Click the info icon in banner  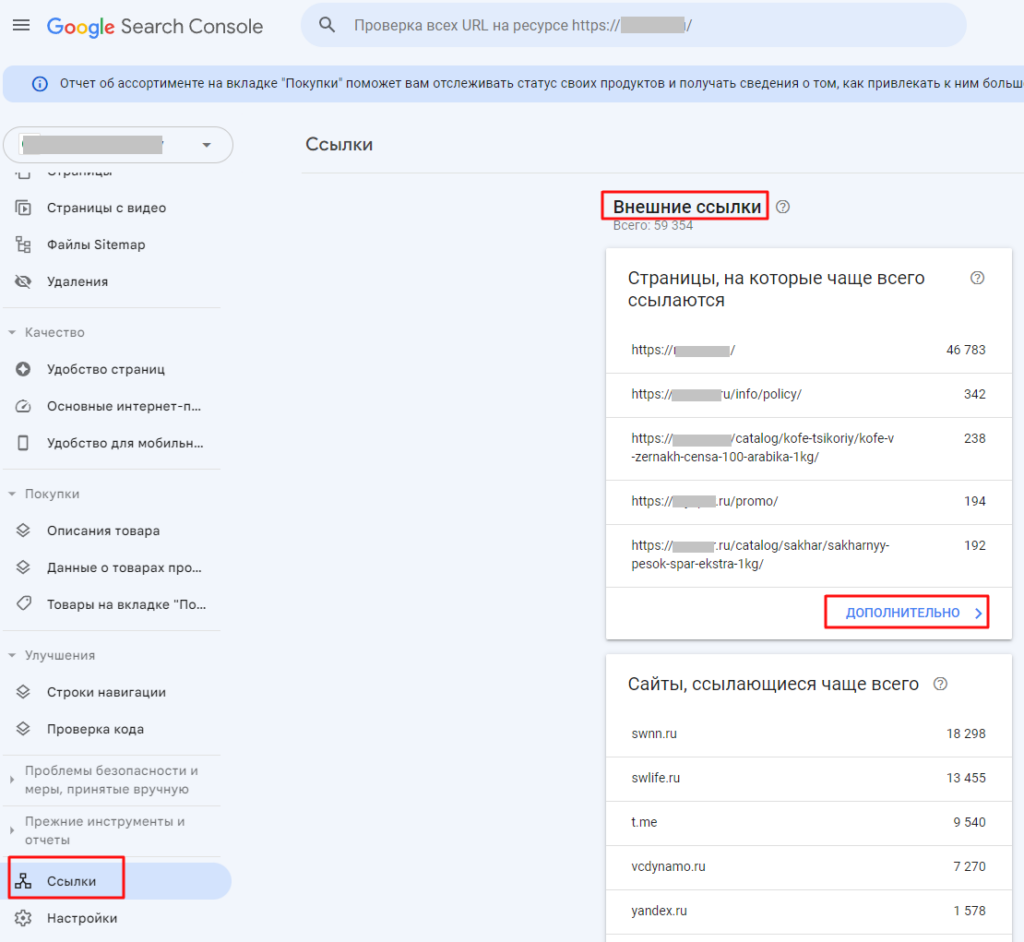[40, 84]
